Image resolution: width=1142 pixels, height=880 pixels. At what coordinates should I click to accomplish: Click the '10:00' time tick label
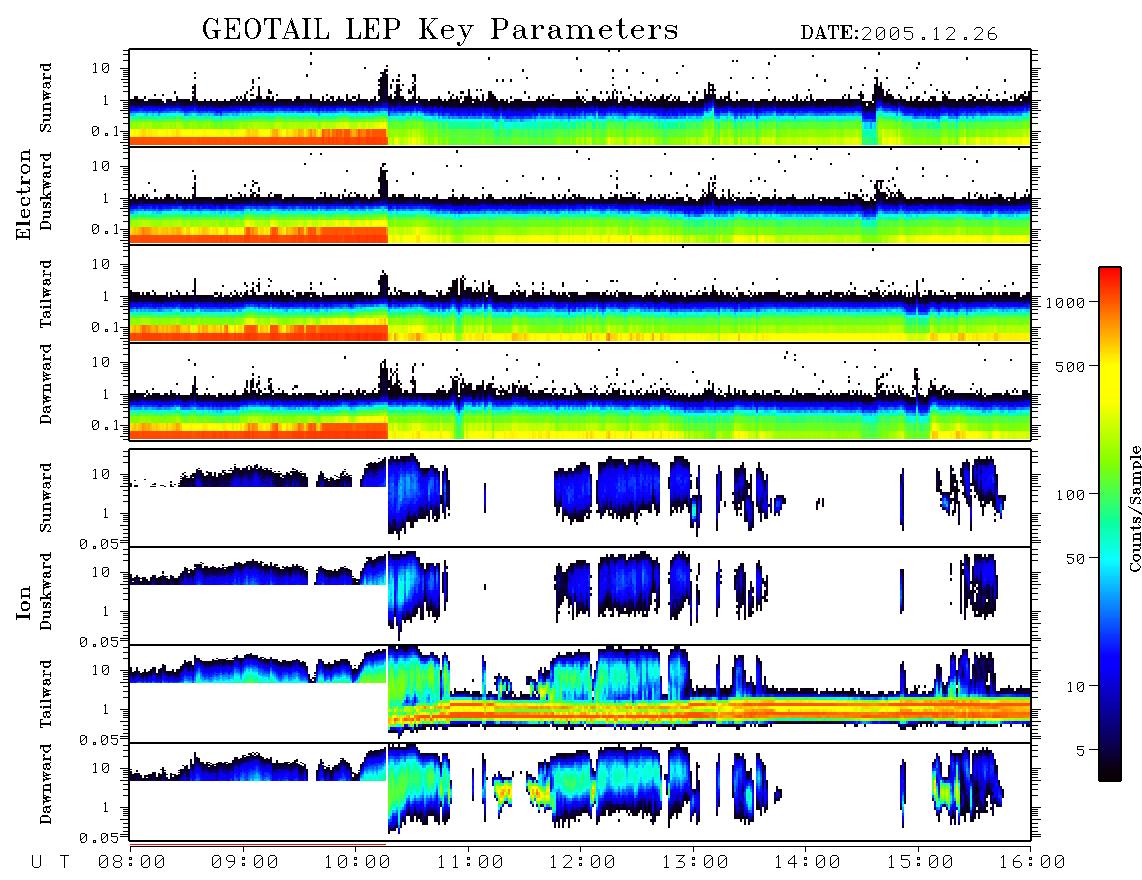[357, 863]
